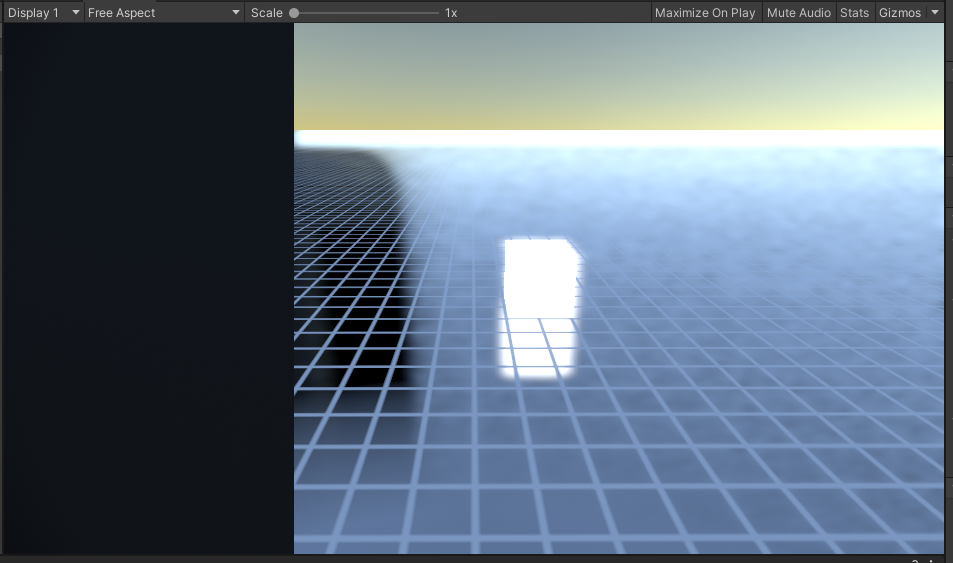Click the cube's bright reflection on the floor
Screen dimensions: 953x563
click(538, 350)
